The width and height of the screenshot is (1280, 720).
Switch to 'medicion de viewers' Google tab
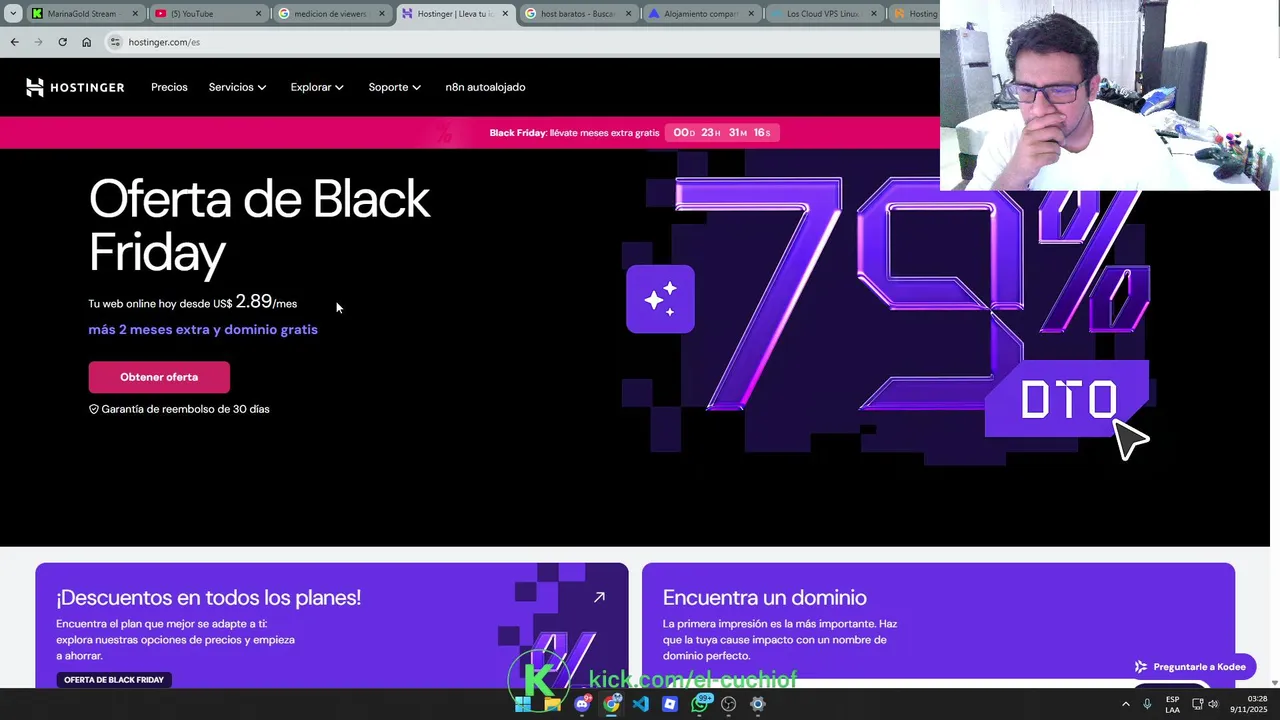pos(331,14)
